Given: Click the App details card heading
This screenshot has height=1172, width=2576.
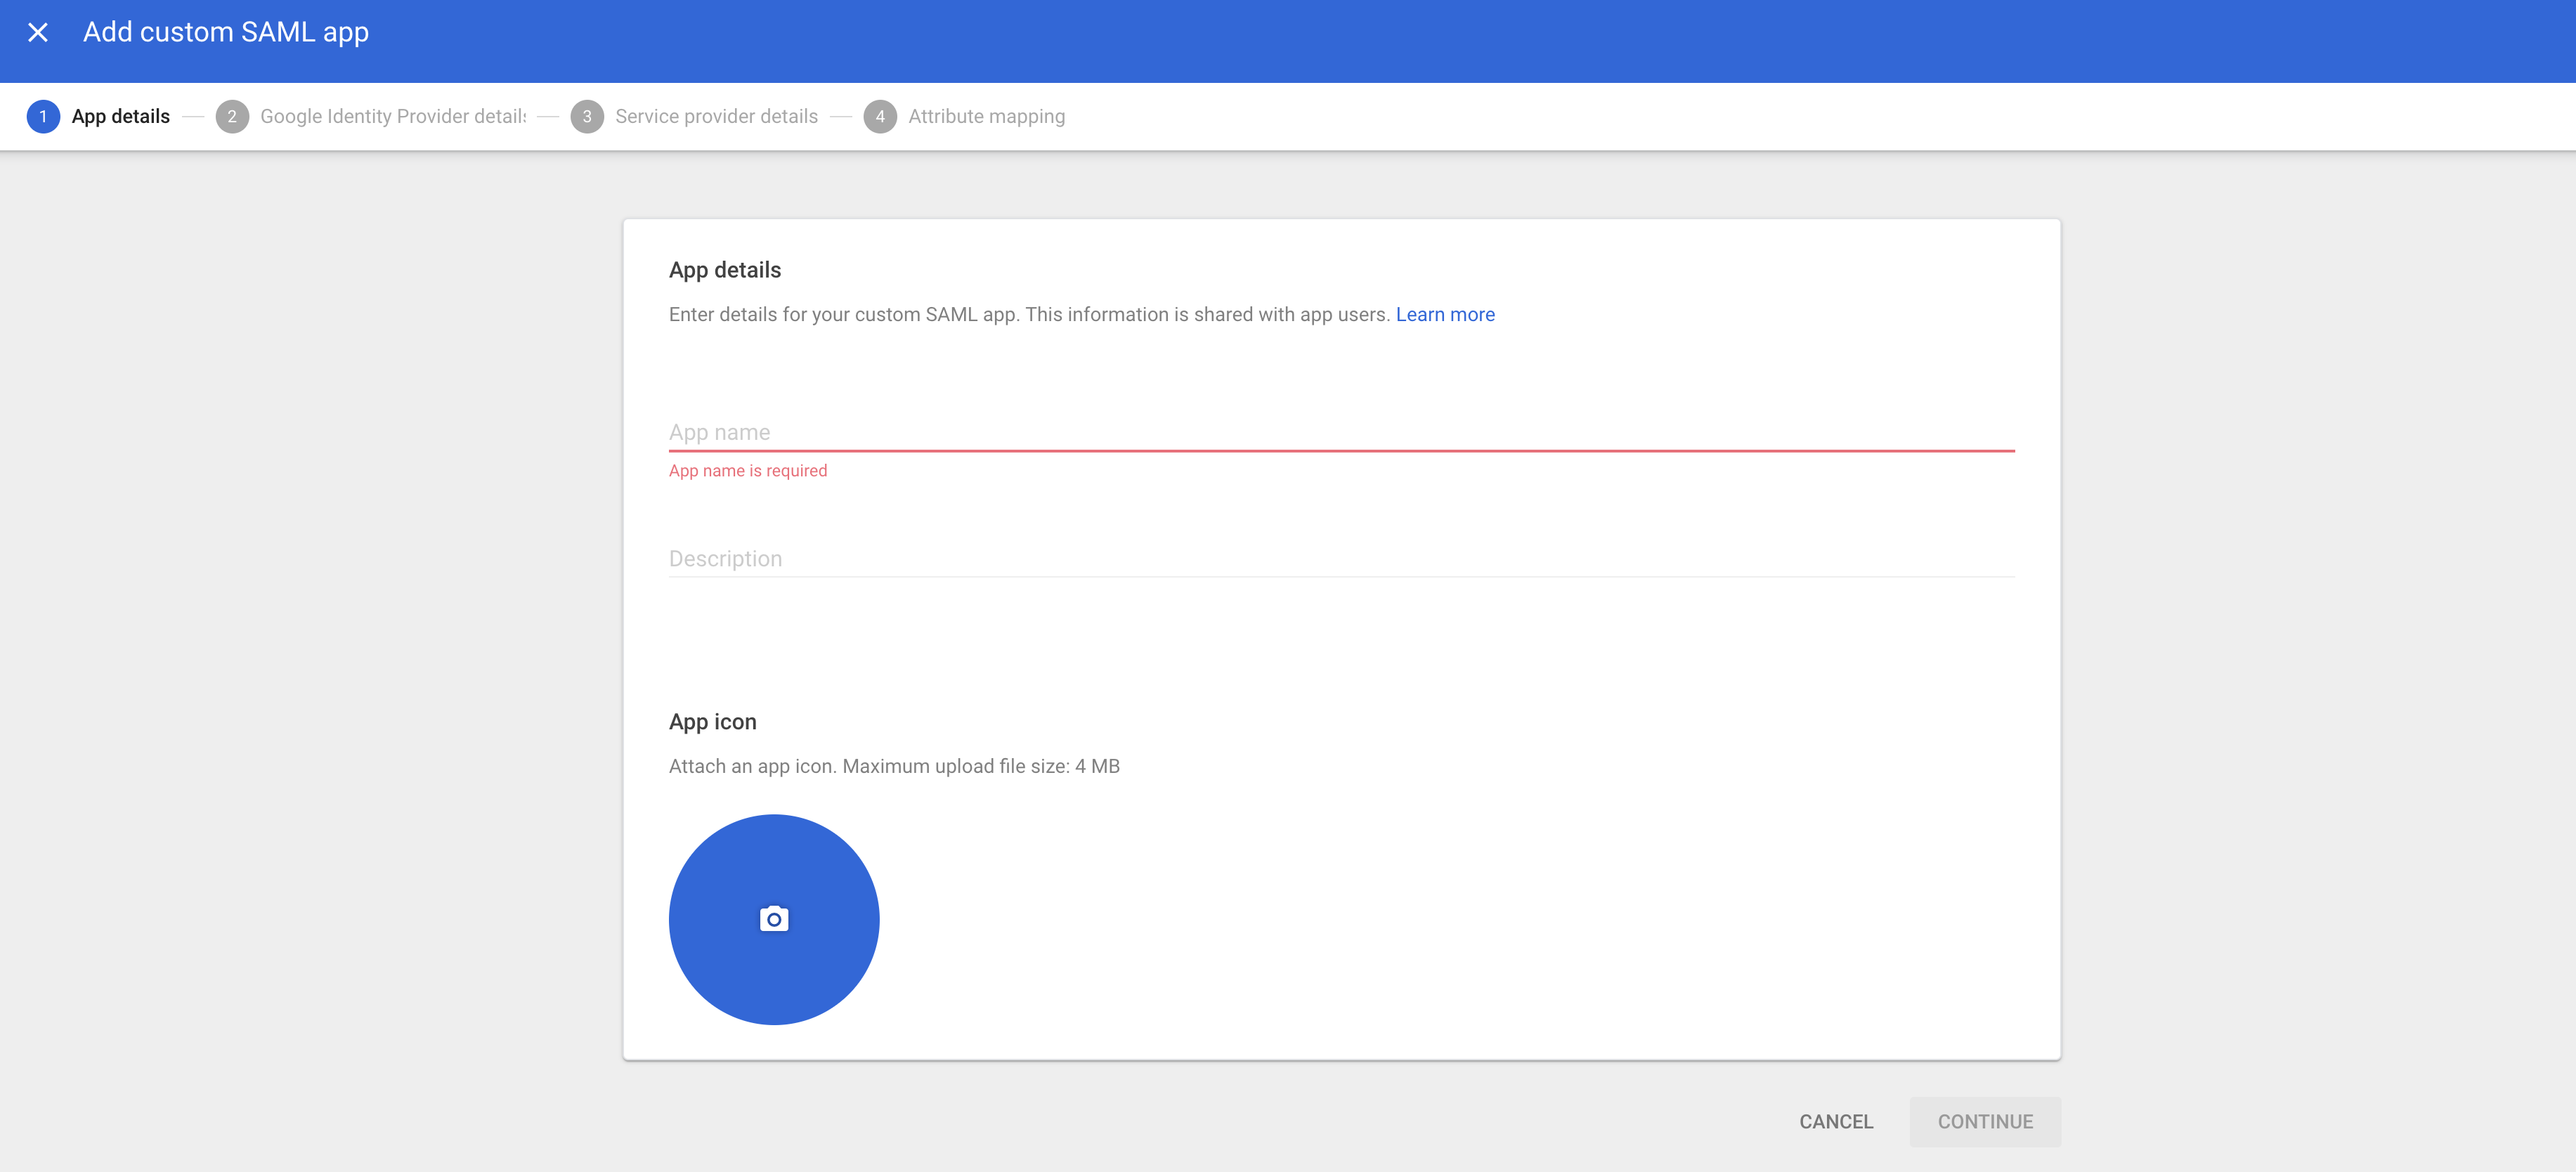Looking at the screenshot, I should [x=725, y=270].
